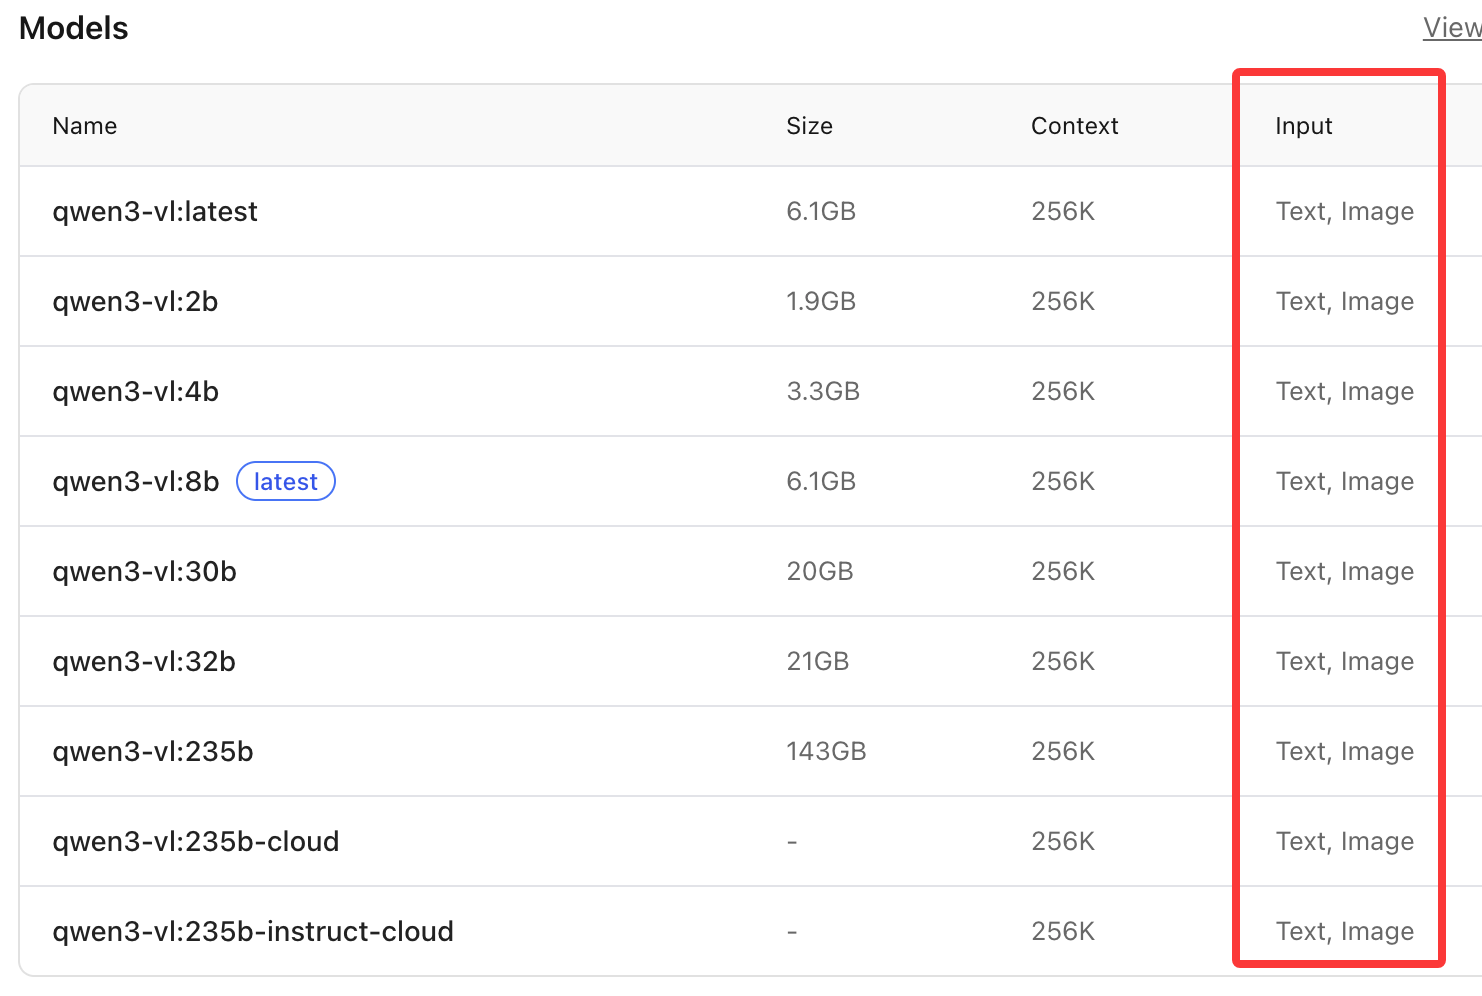Click the 21GB size value
This screenshot has height=996, width=1482.
tap(818, 662)
